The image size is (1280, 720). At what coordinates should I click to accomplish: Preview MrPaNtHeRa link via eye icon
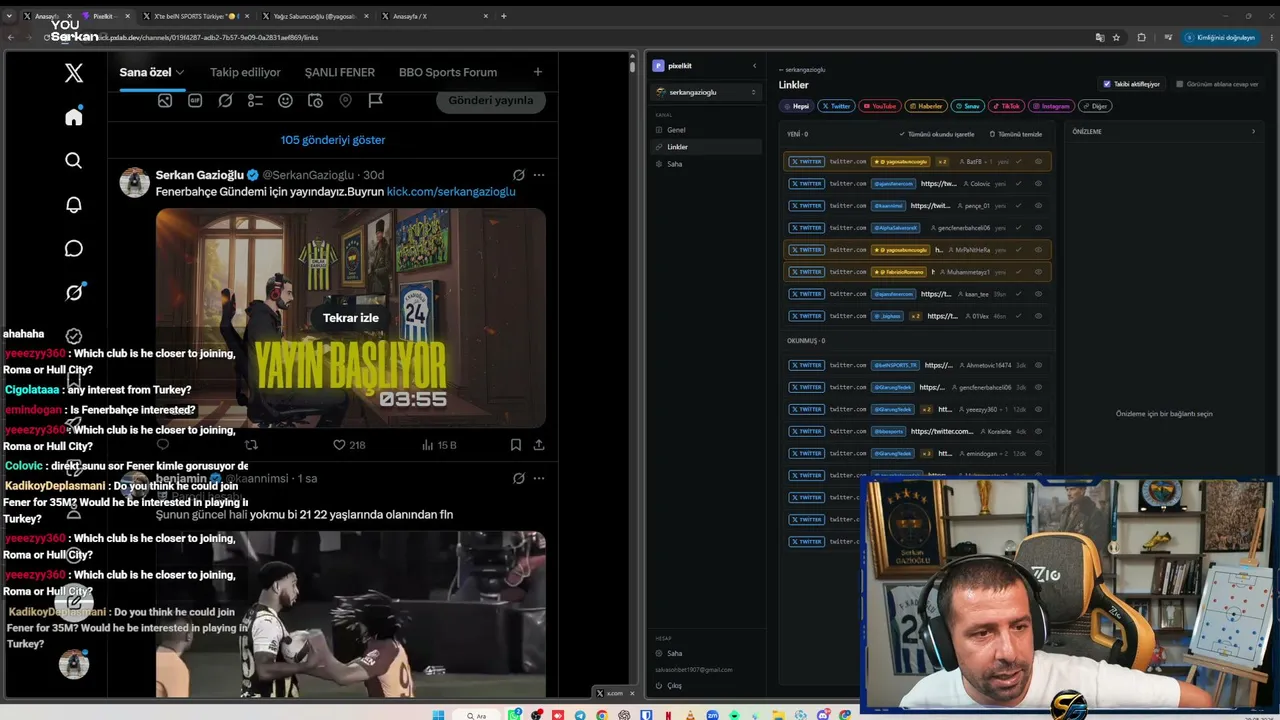click(1038, 249)
